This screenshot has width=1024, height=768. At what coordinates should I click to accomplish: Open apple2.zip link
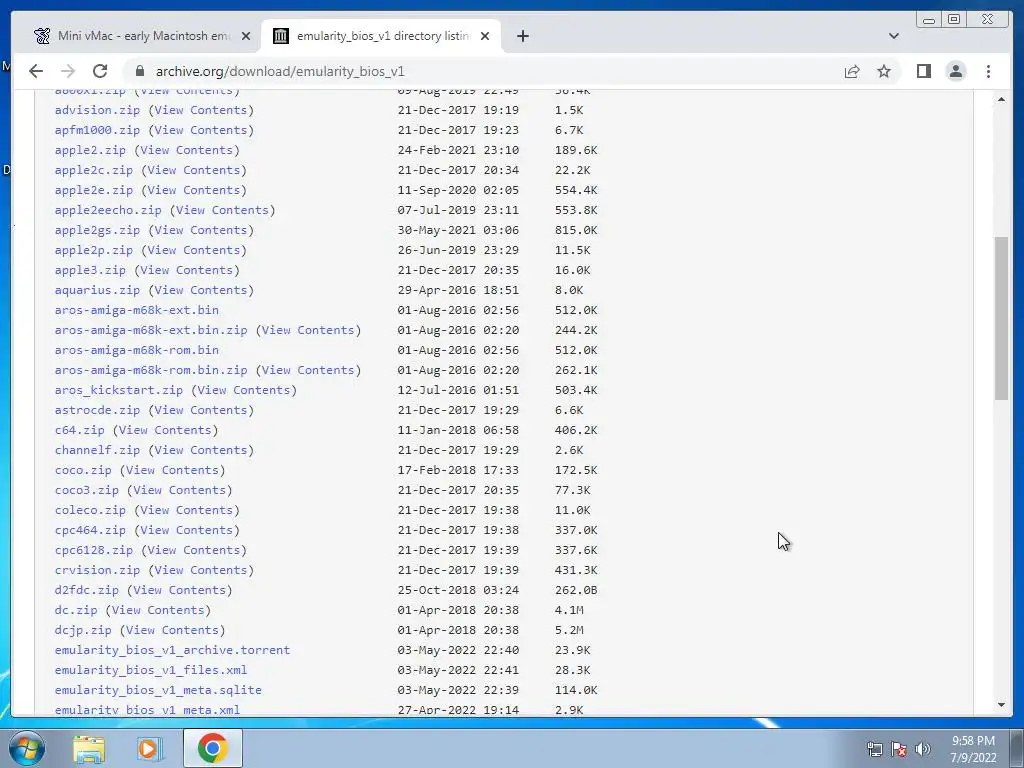click(90, 150)
